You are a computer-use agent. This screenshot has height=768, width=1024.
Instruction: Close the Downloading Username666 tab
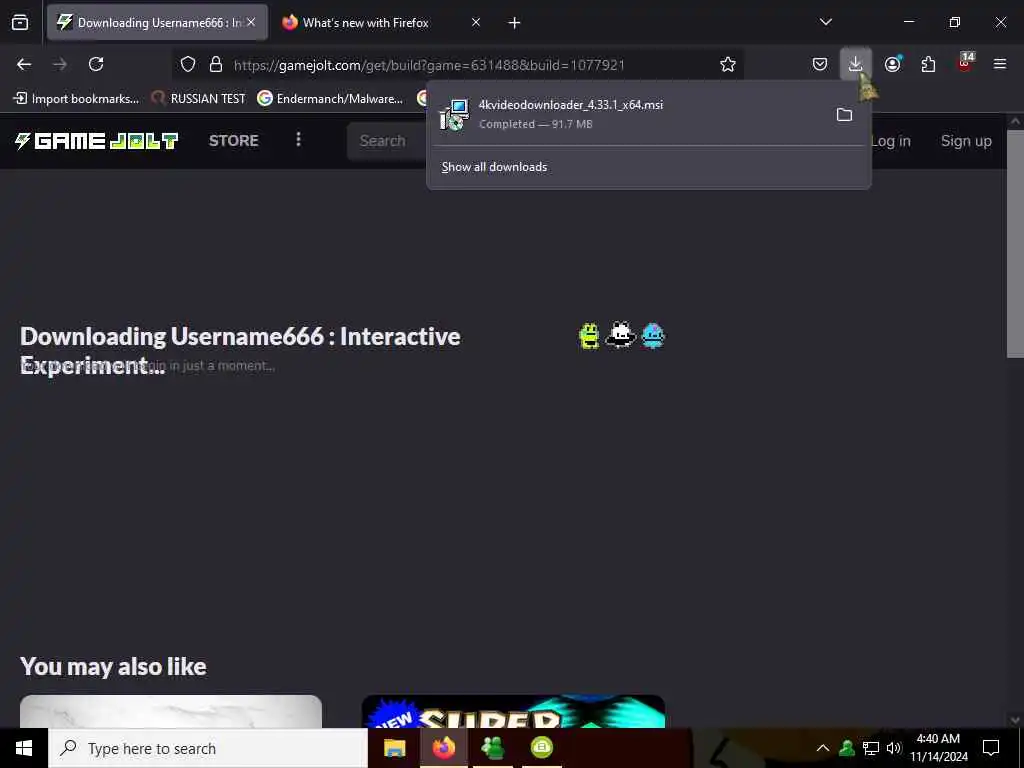(x=251, y=22)
